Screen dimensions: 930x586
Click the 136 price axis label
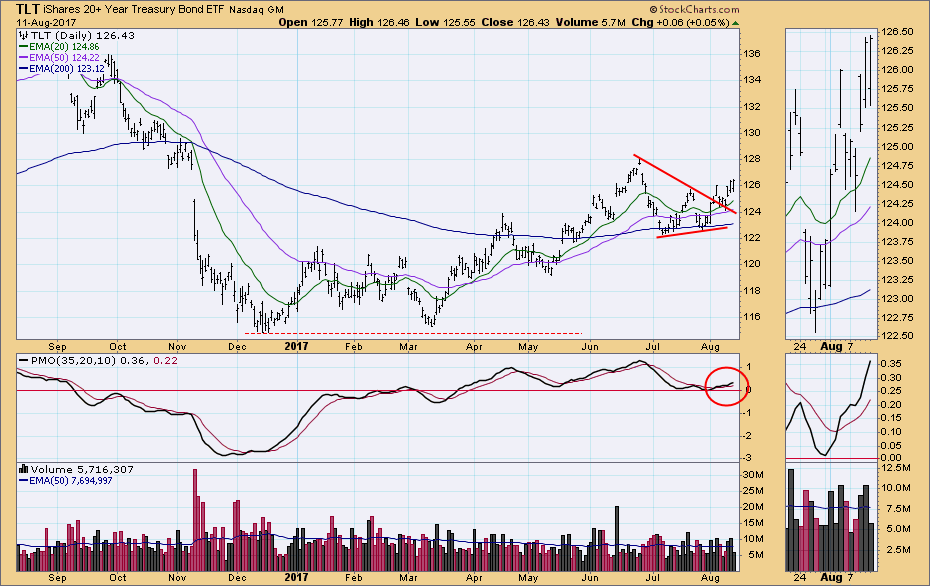752,54
